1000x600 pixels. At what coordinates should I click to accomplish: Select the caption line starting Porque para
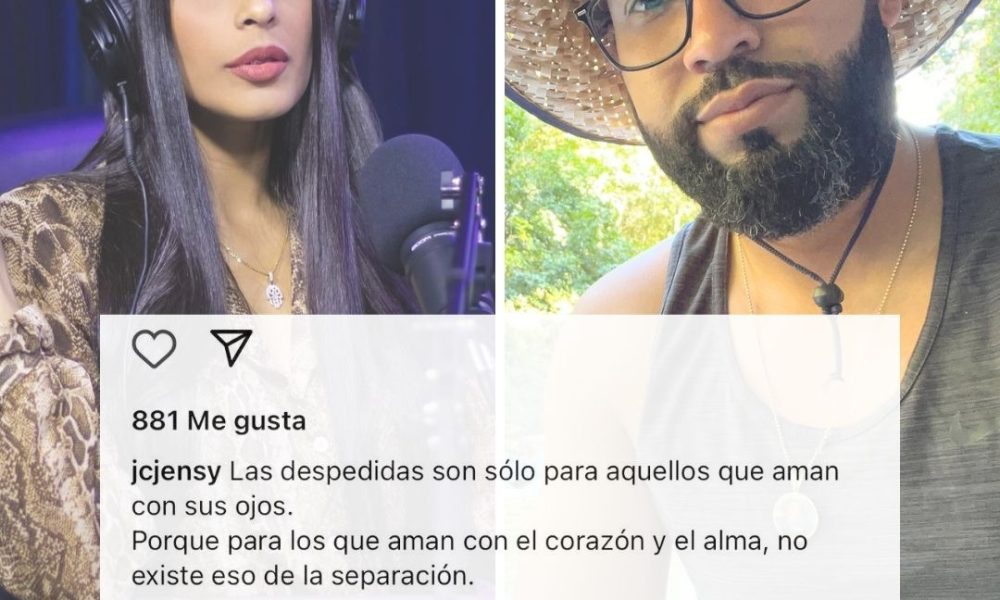(469, 541)
